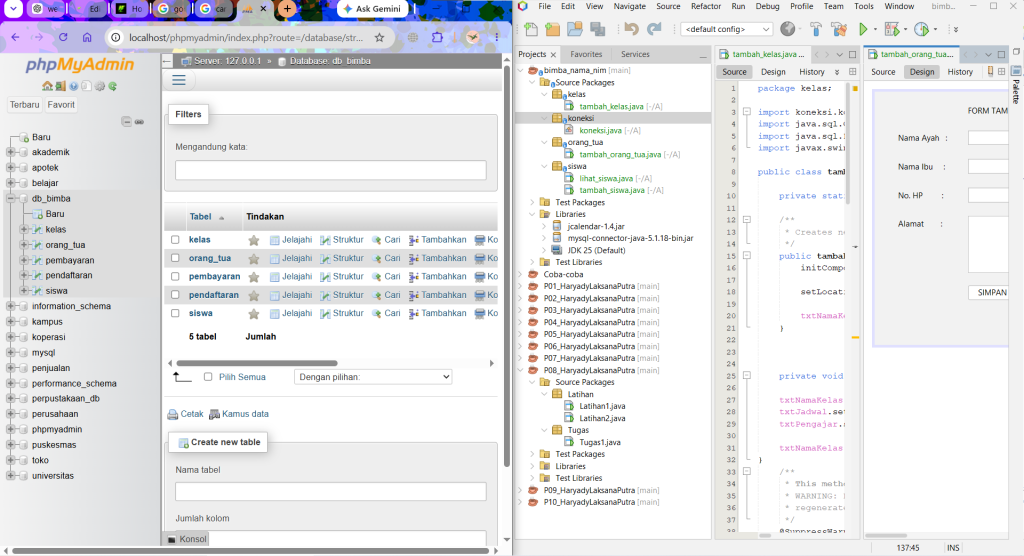
Task: Click NetBeans Clean and Build icon
Action: (x=839, y=29)
